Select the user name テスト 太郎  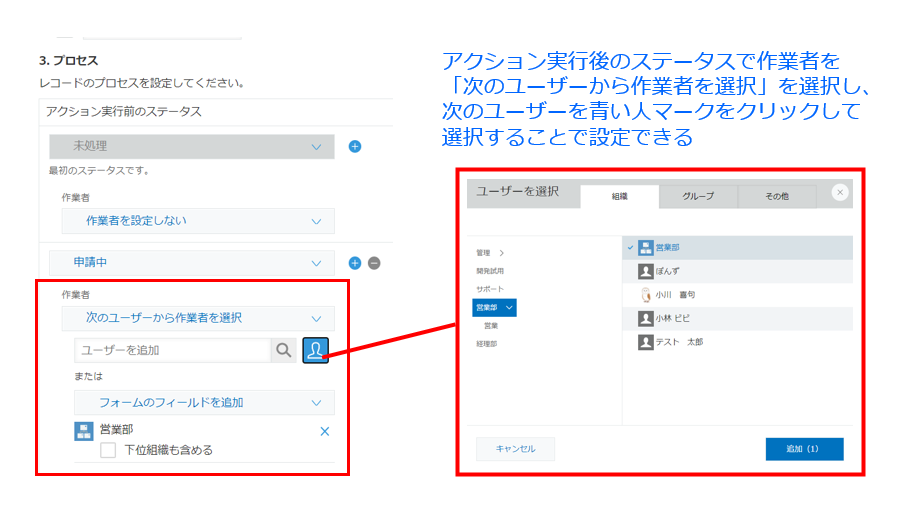coord(679,342)
